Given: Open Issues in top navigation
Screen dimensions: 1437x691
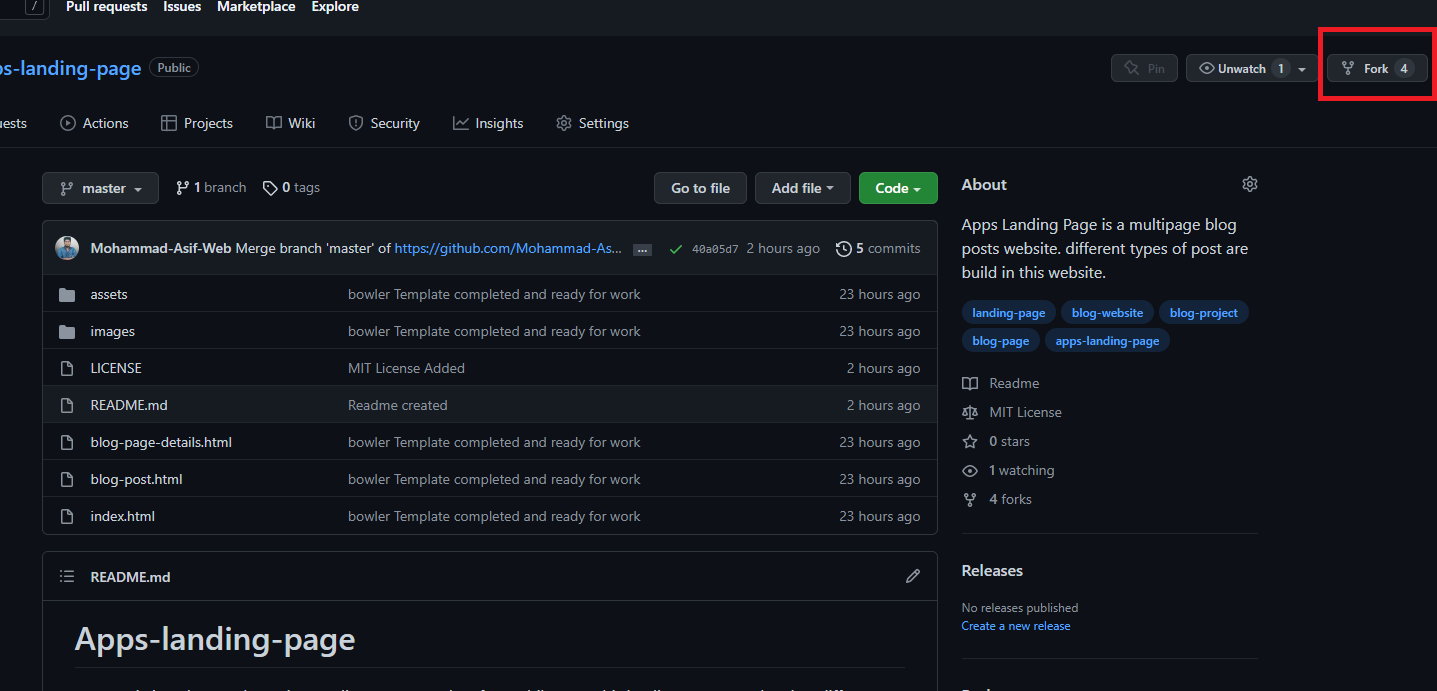Looking at the screenshot, I should pyautogui.click(x=182, y=7).
